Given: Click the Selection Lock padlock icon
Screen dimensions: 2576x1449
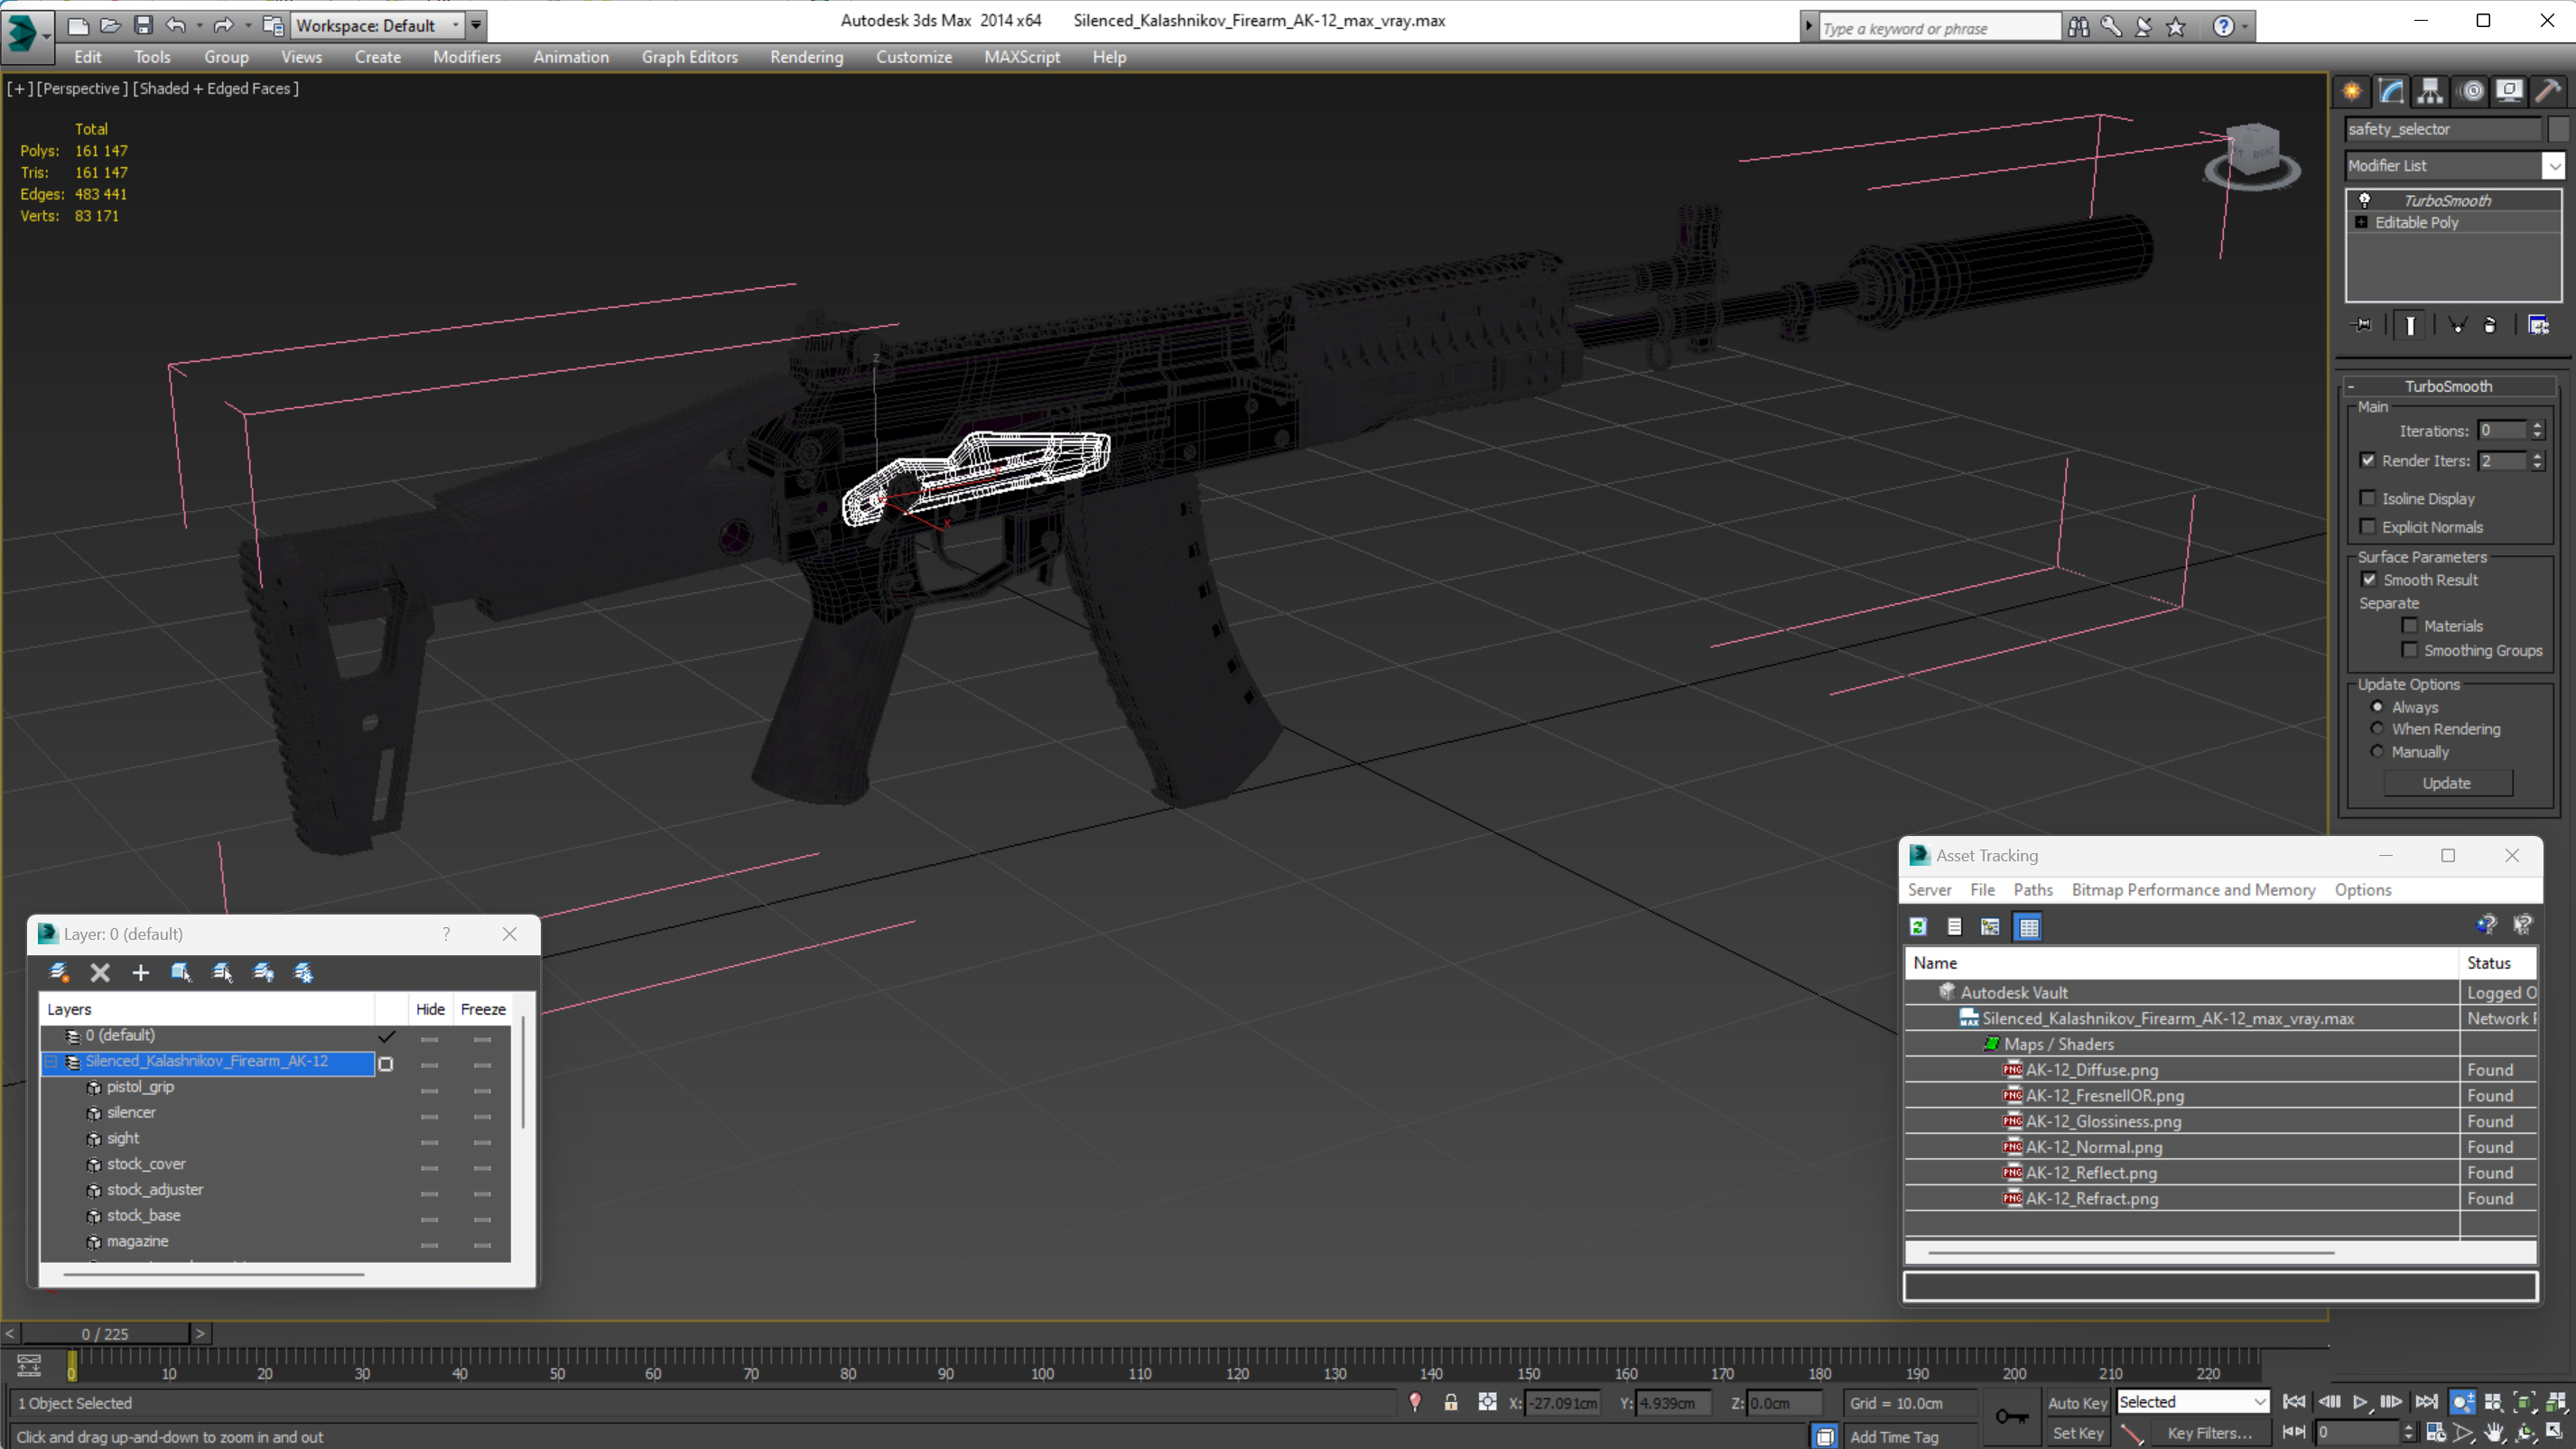Looking at the screenshot, I should (1450, 1403).
